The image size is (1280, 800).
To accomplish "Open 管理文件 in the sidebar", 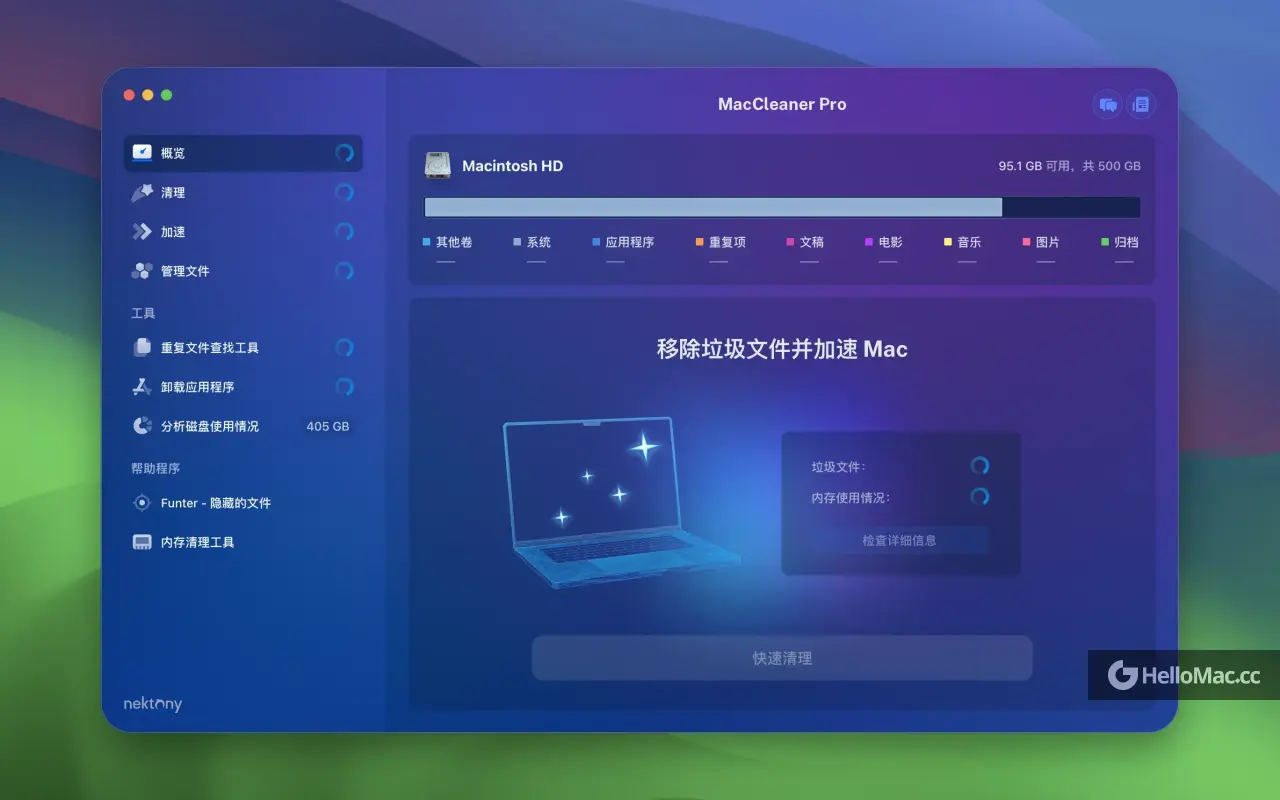I will (243, 271).
